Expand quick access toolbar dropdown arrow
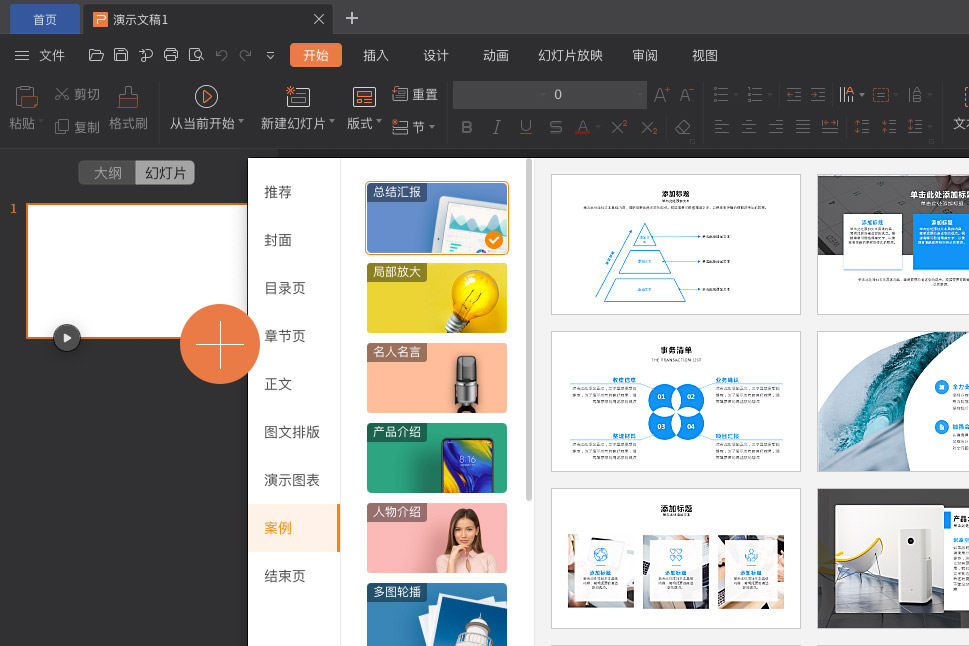 point(270,56)
